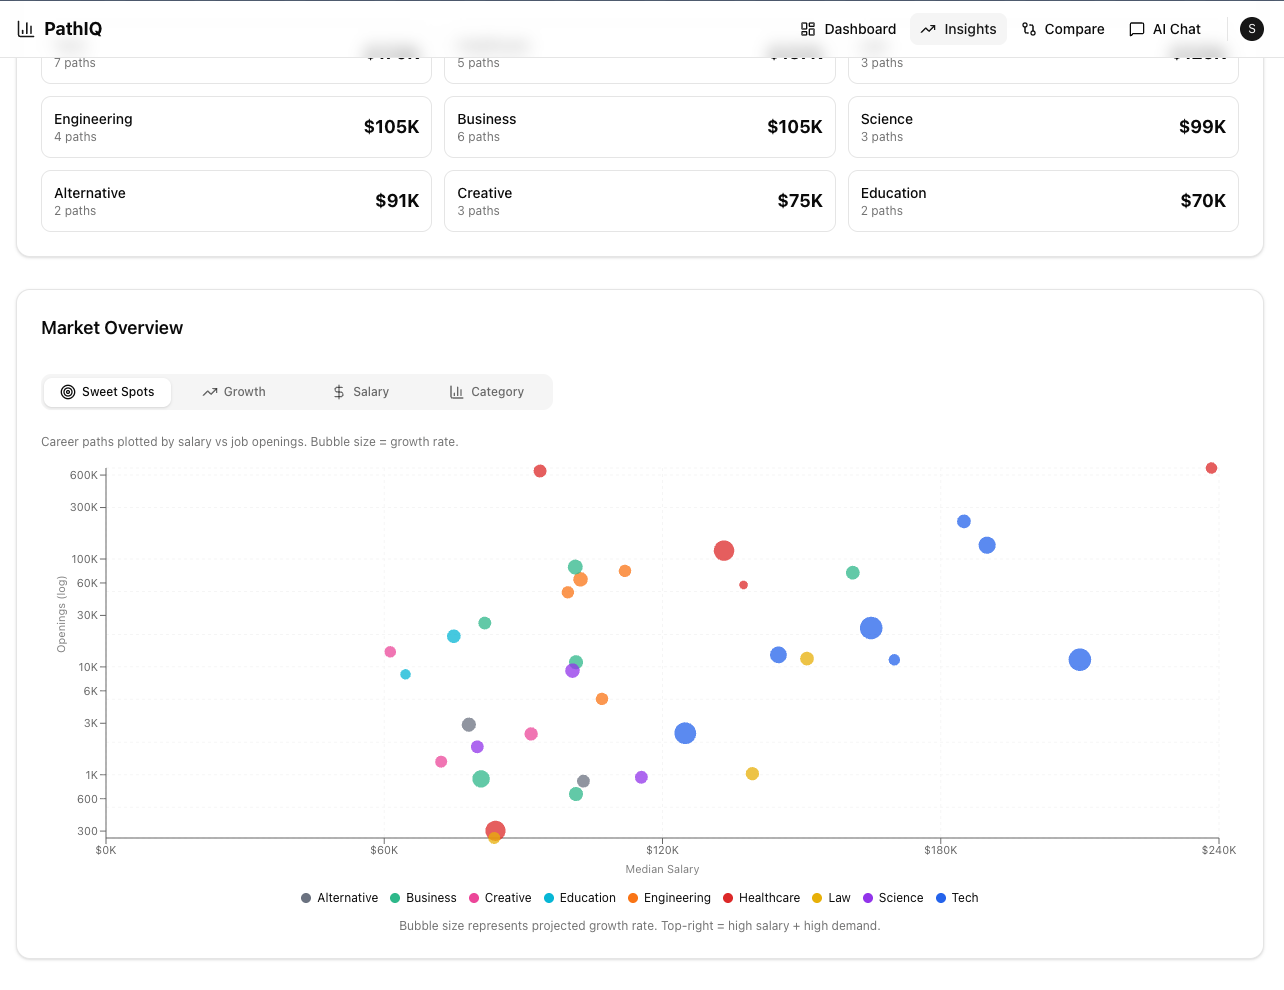The height and width of the screenshot is (990, 1284).
Task: Click the Law legend color dot
Action: (817, 898)
